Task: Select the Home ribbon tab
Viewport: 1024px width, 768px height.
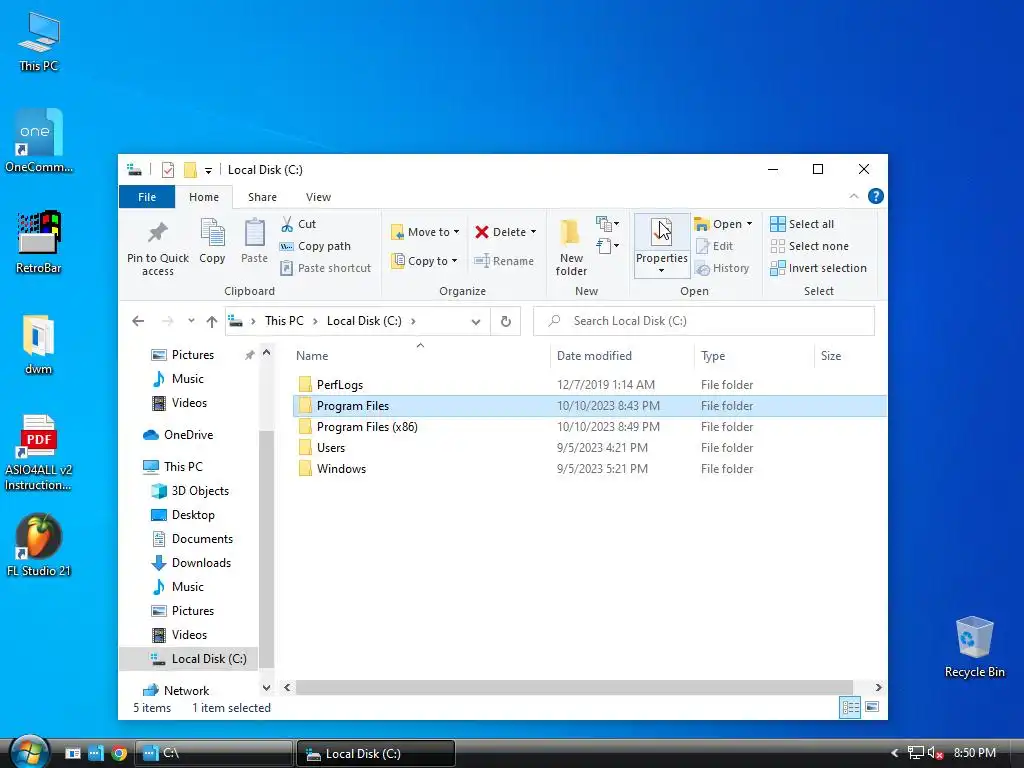Action: pos(204,197)
